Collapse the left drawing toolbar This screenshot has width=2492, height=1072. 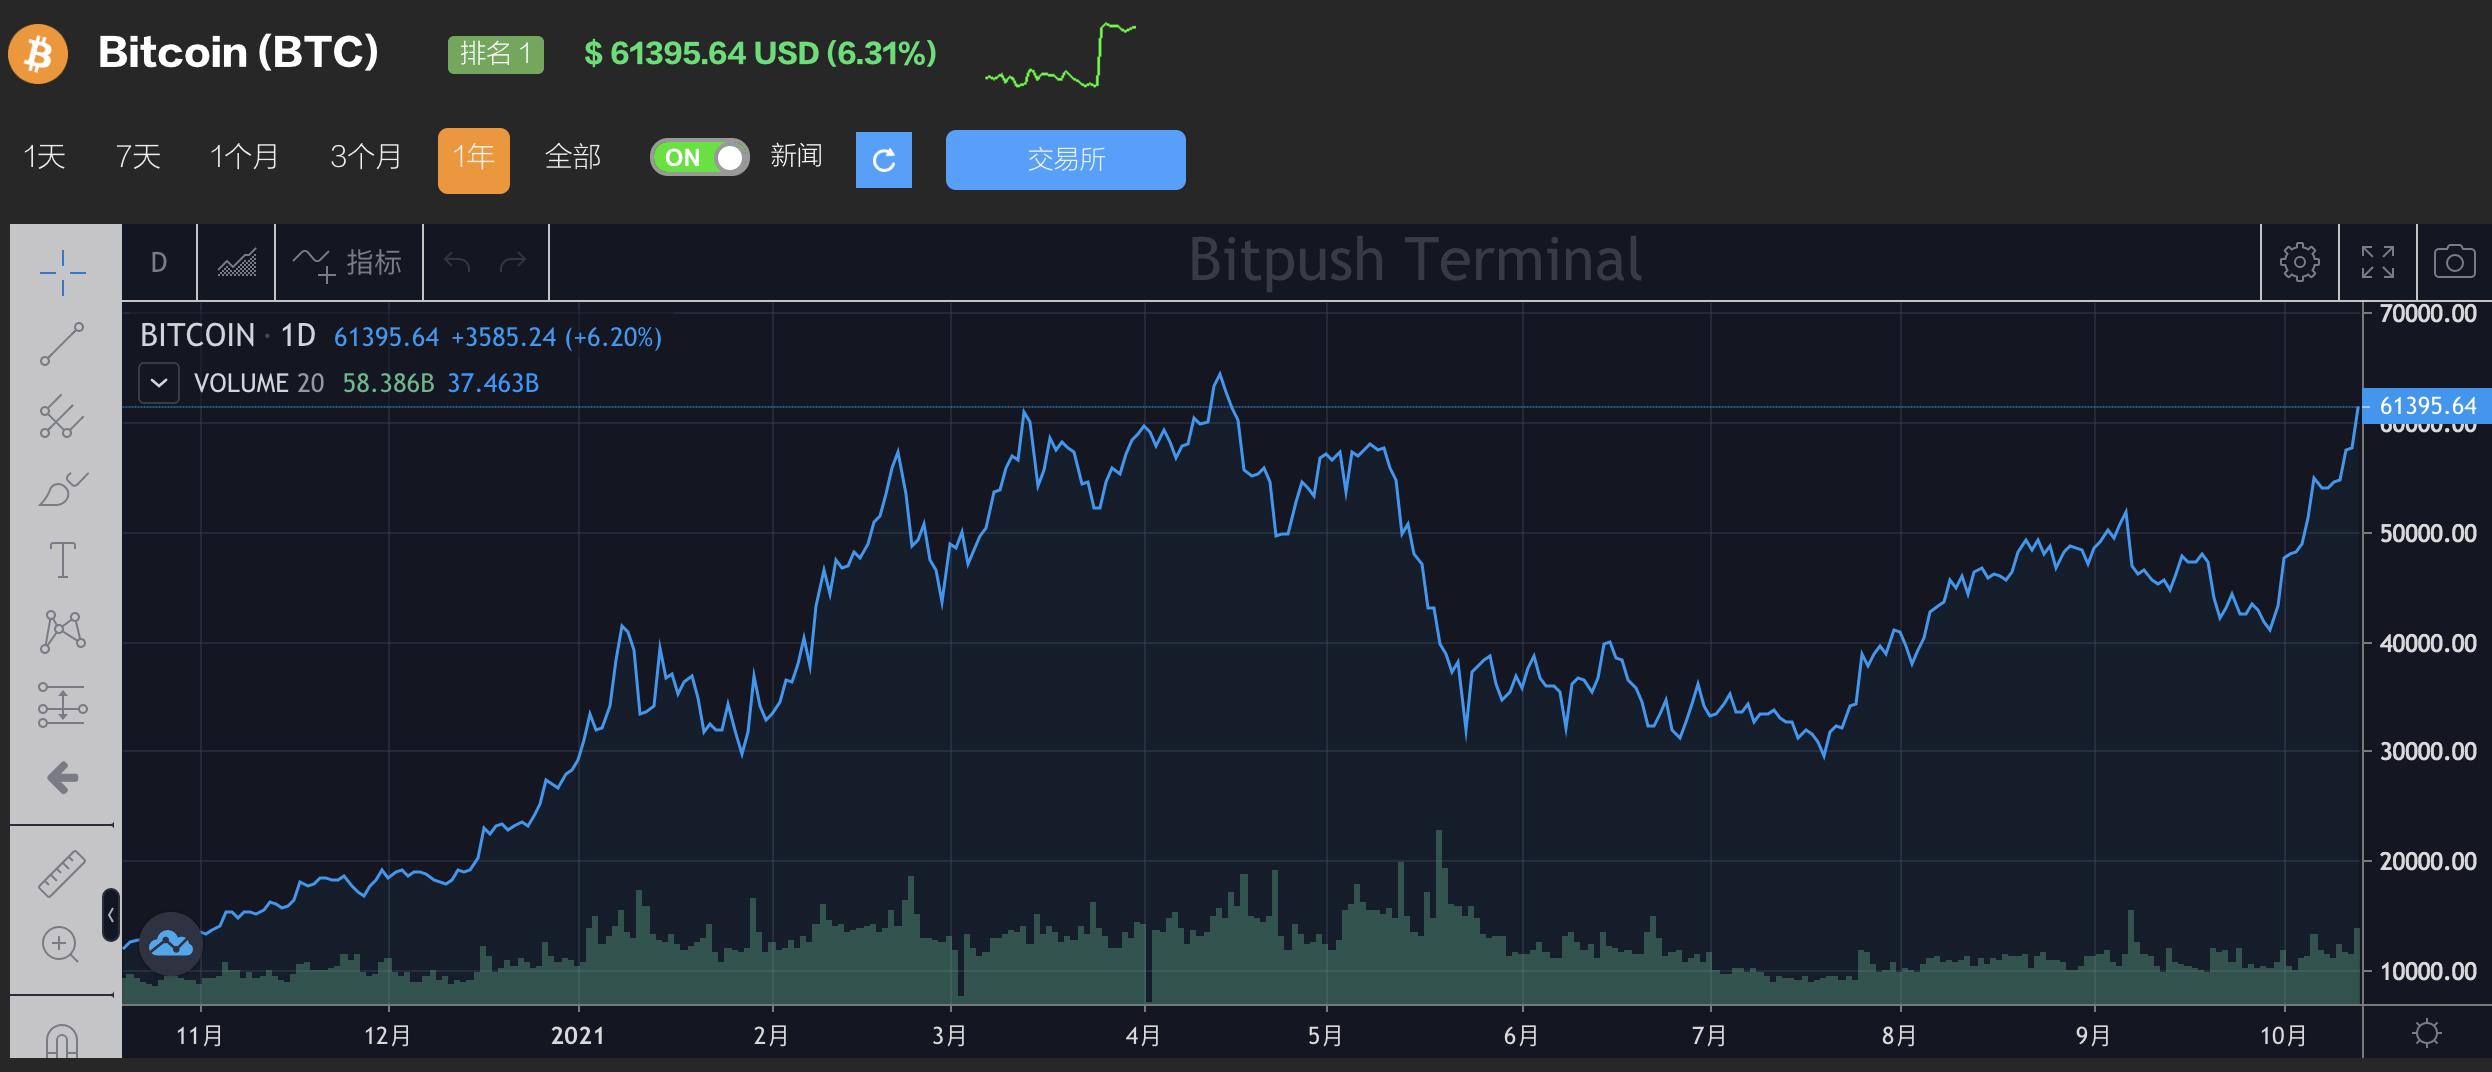point(110,915)
